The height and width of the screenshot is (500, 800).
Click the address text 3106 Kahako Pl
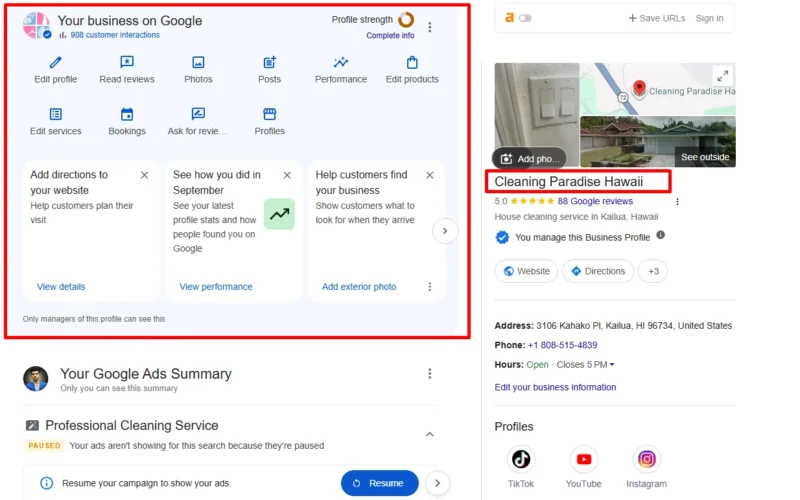click(634, 326)
